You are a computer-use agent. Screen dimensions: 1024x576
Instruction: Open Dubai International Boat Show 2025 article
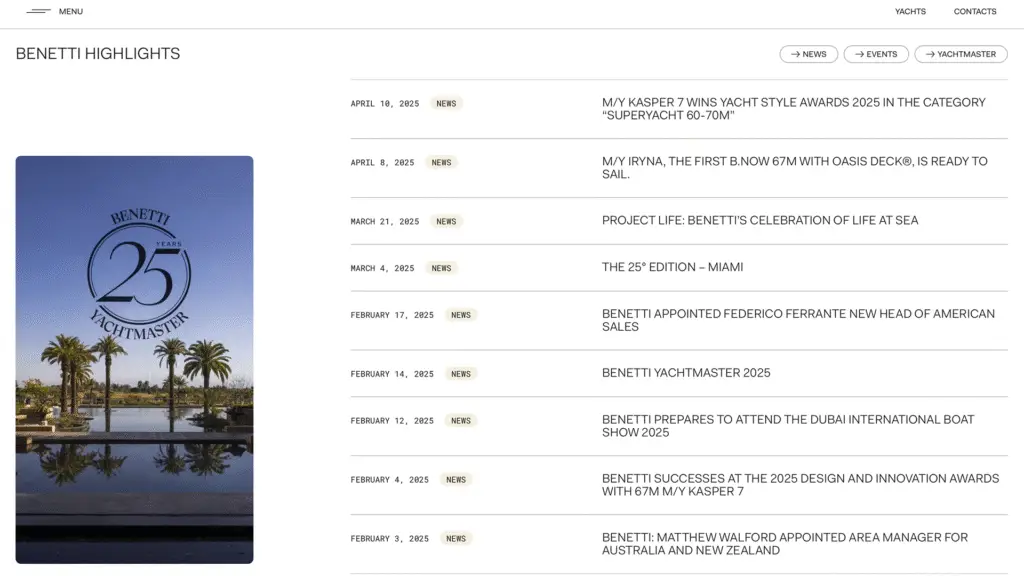[x=788, y=426]
